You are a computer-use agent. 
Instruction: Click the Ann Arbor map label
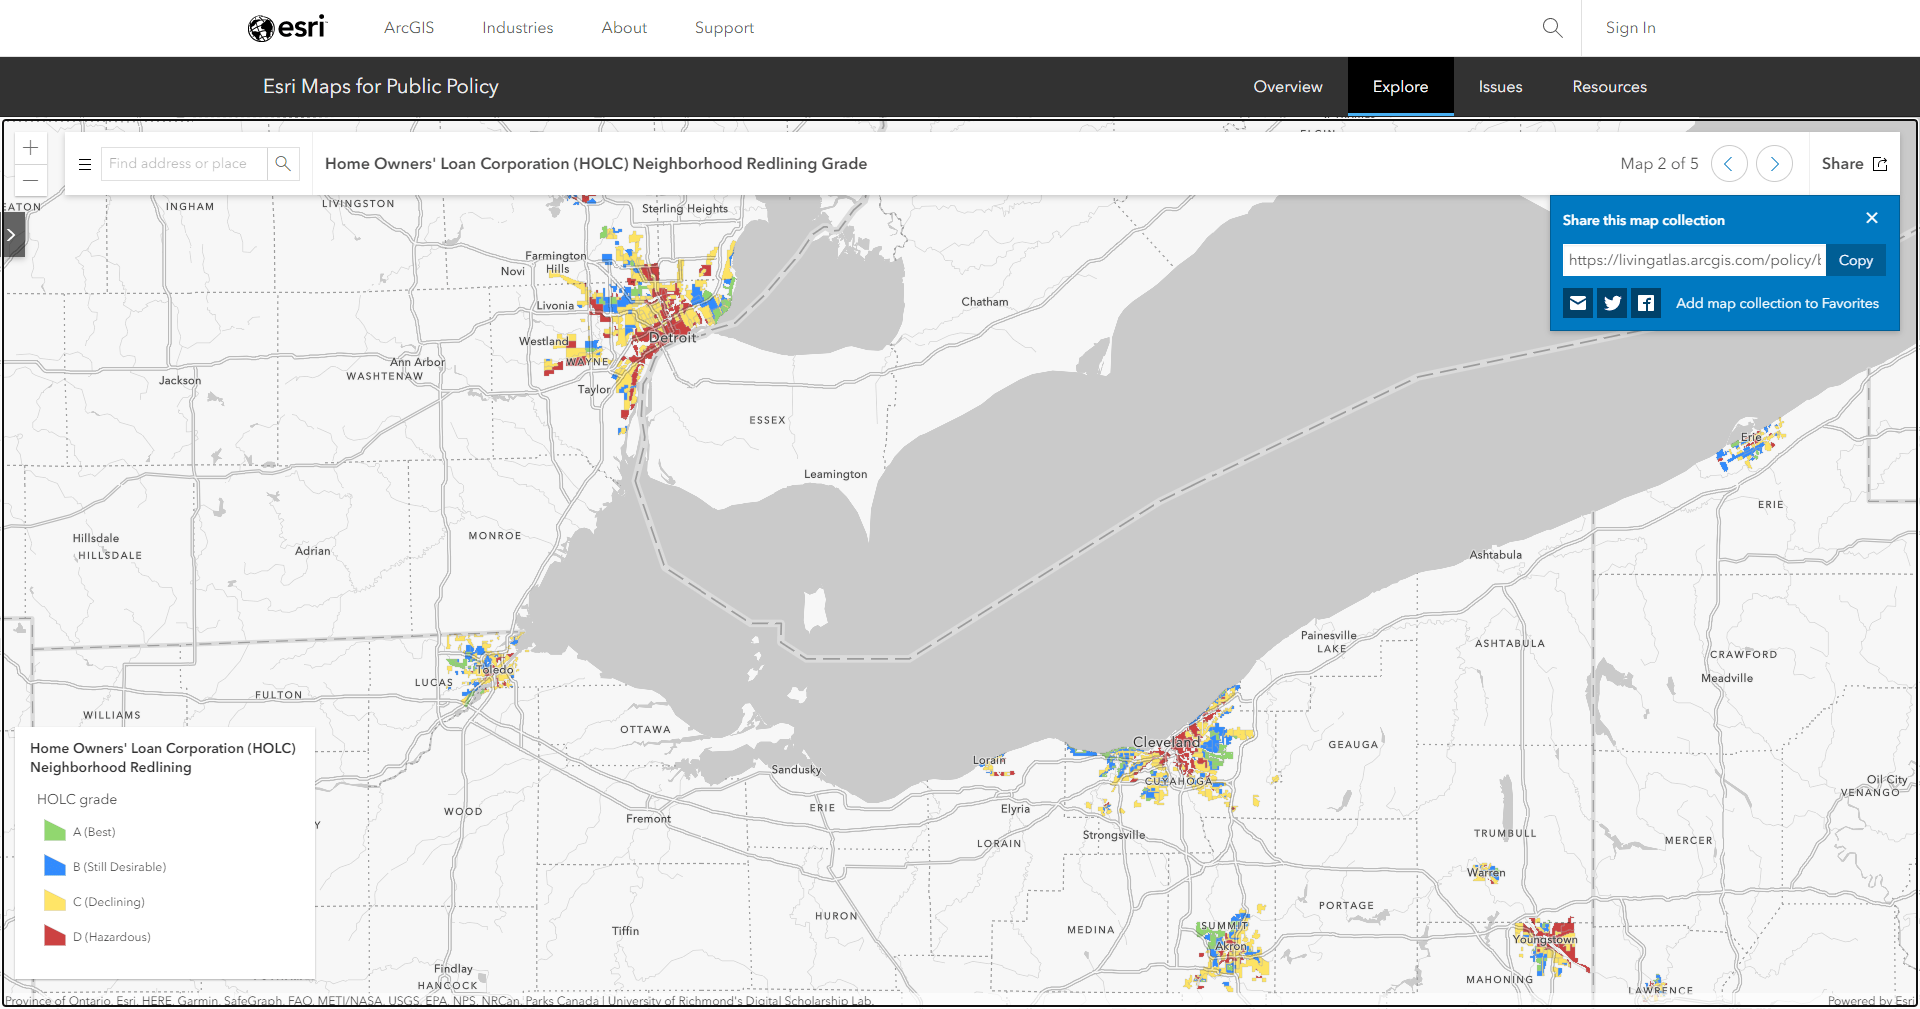tap(417, 362)
